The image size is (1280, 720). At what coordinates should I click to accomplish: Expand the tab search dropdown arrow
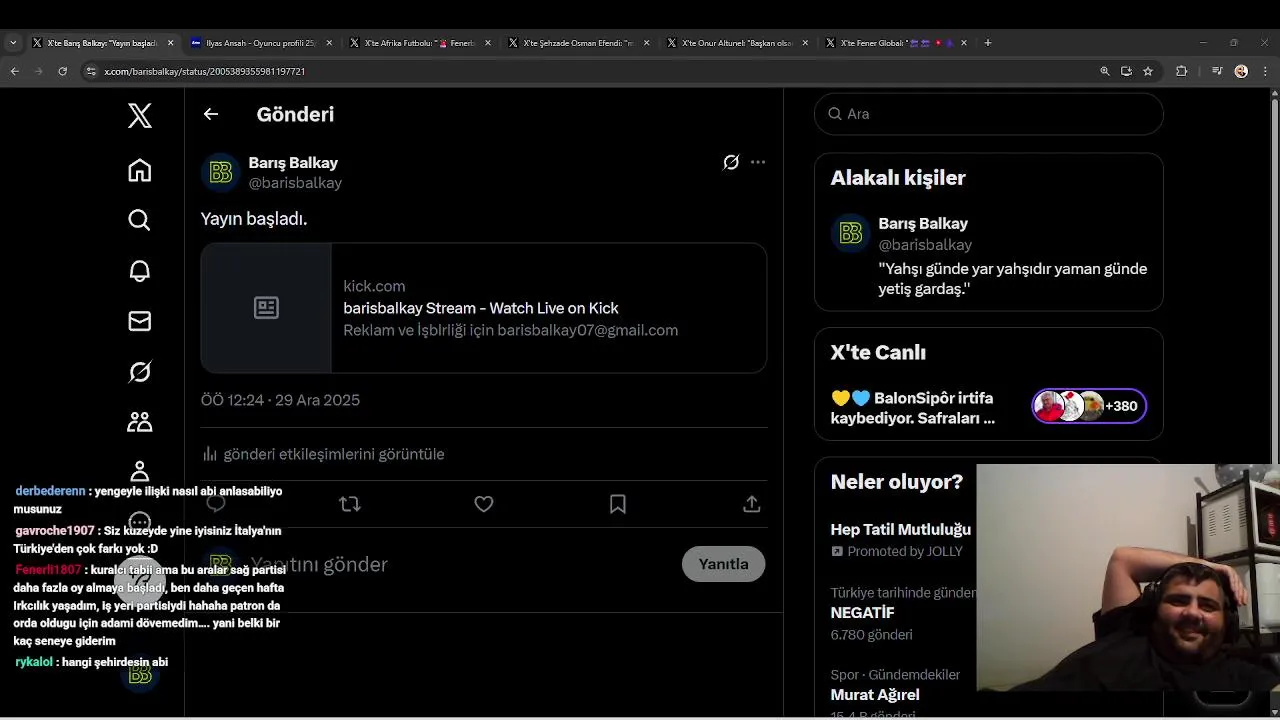(x=13, y=43)
